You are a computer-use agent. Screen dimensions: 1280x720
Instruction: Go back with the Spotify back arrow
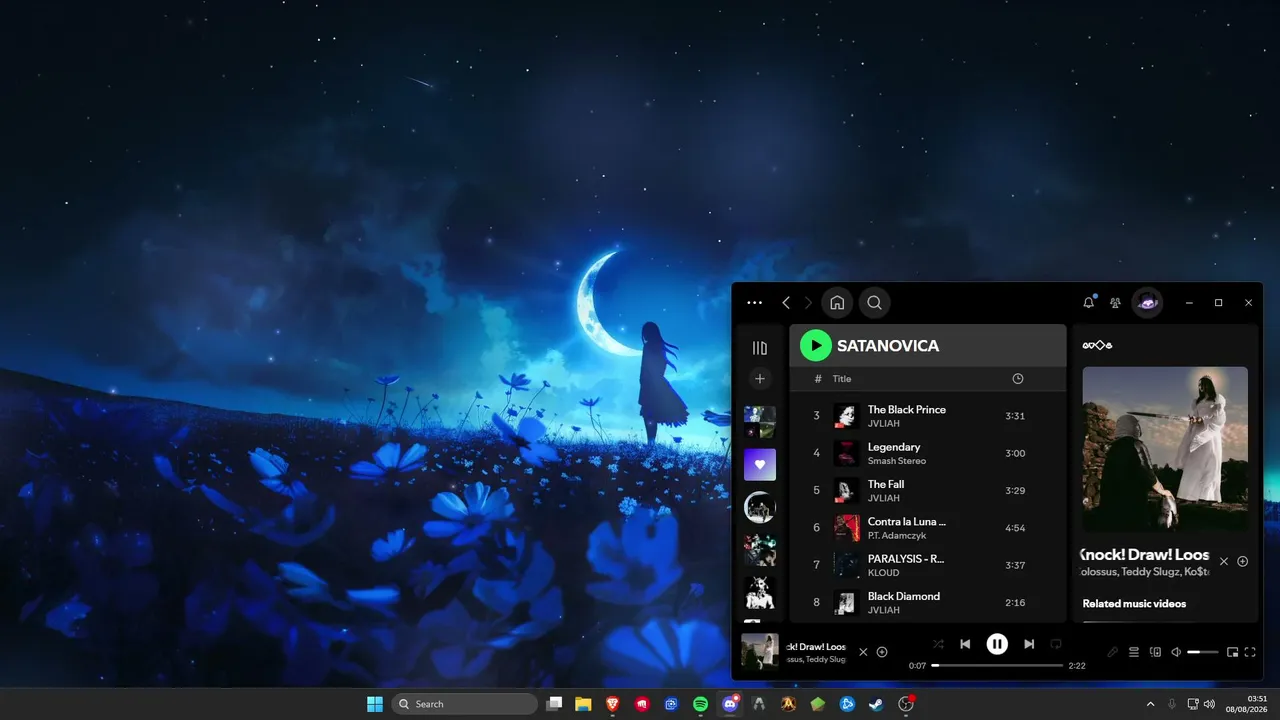(786, 303)
